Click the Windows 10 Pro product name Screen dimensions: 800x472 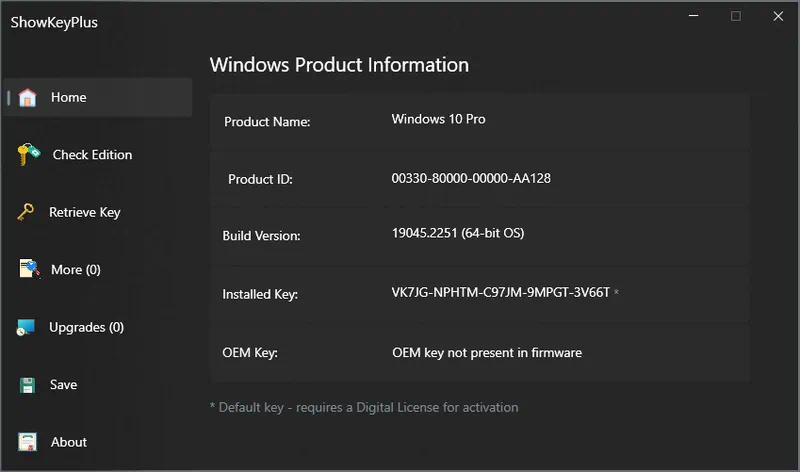click(438, 119)
